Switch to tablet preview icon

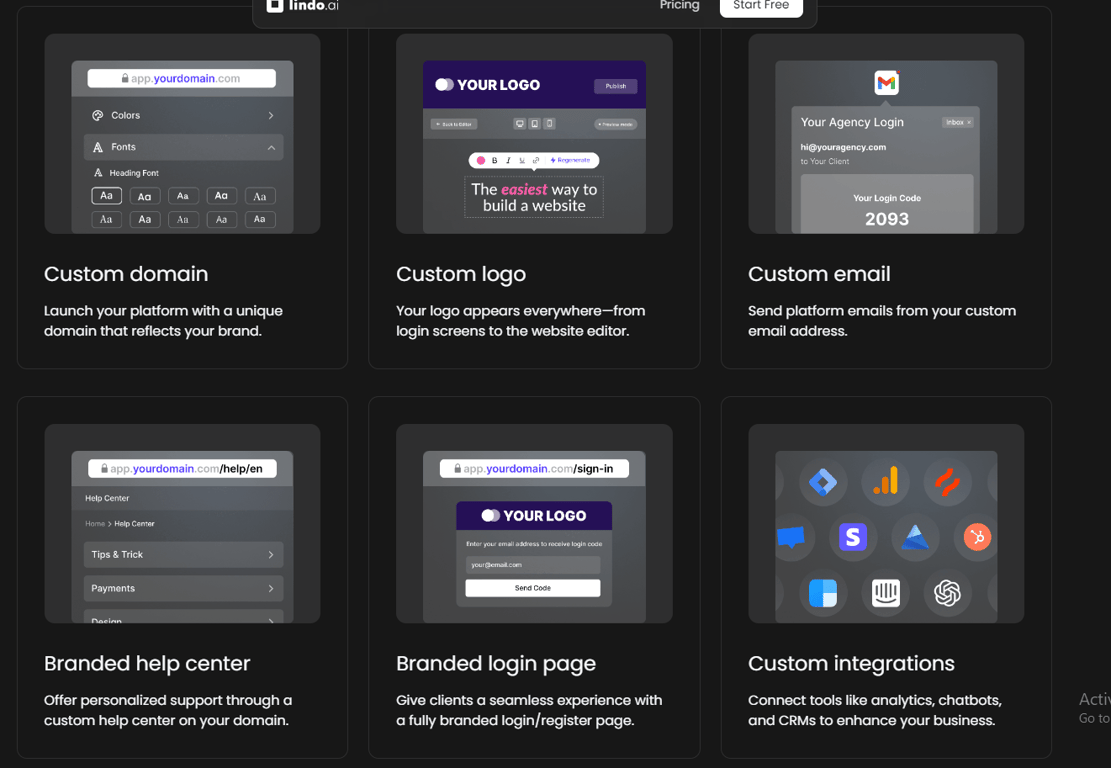535,124
